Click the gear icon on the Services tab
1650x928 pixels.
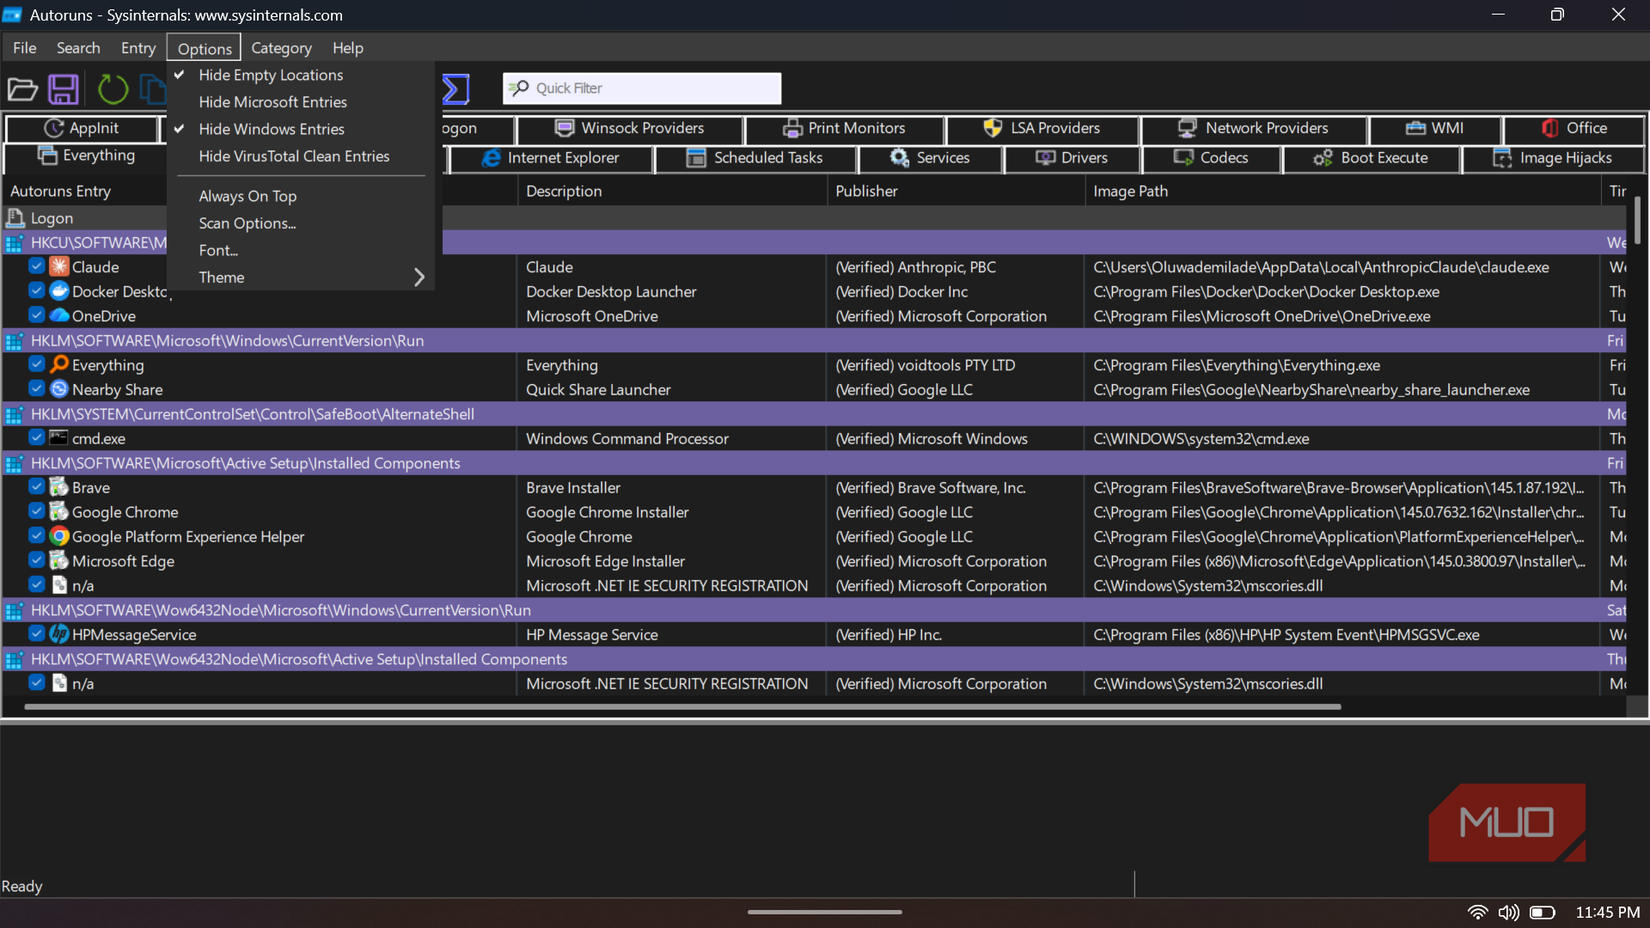898,158
